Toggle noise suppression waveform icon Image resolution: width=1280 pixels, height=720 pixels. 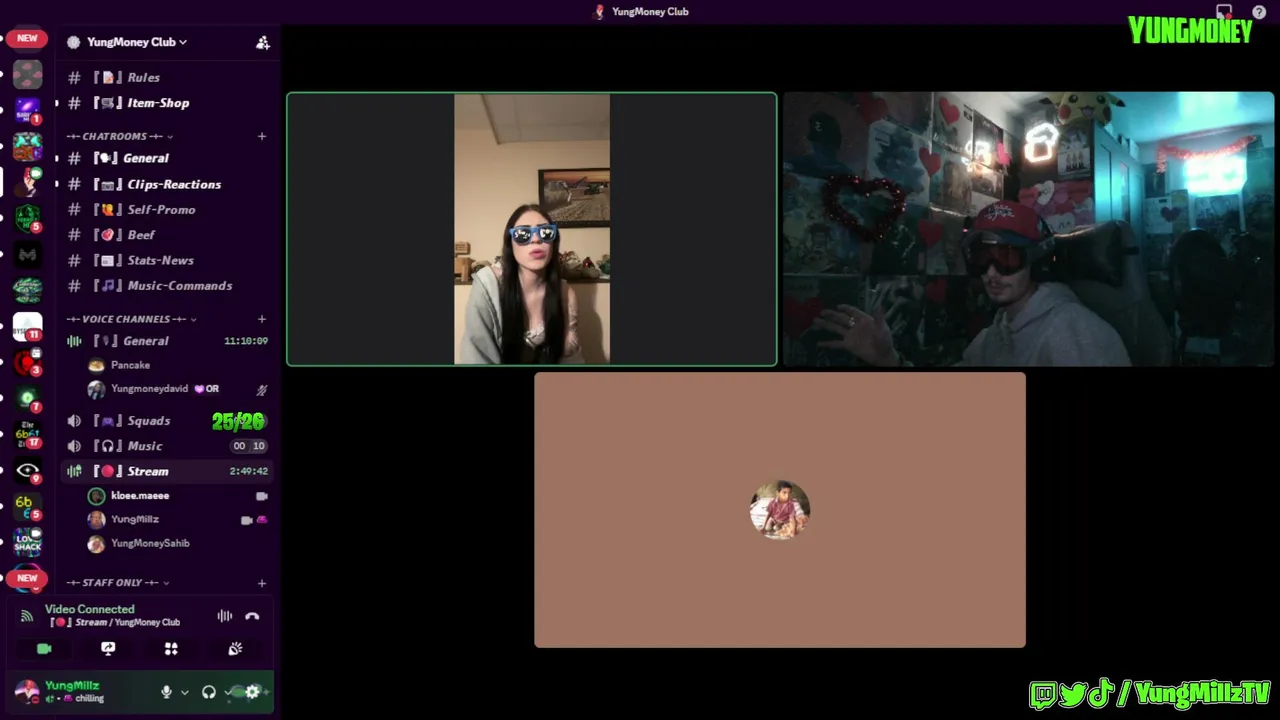pos(225,616)
